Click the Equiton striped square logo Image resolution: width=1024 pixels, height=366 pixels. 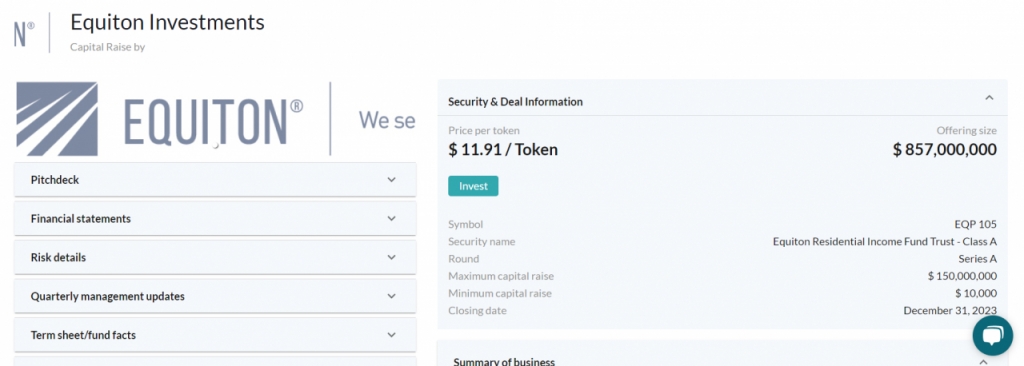[57, 119]
